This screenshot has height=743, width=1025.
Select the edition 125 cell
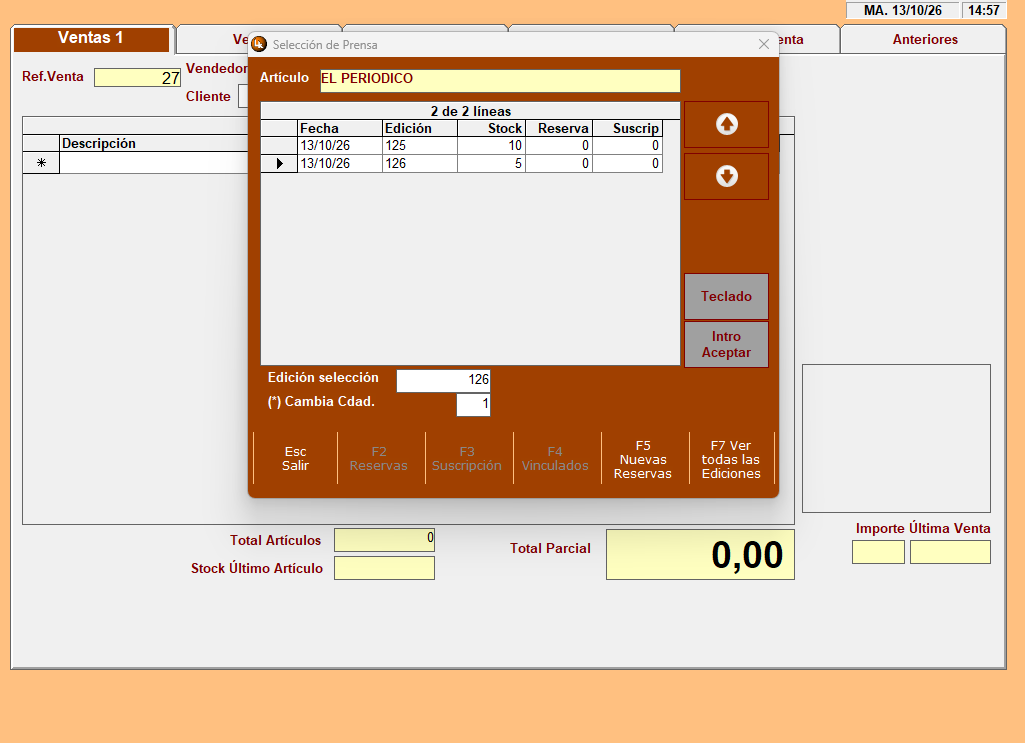pyautogui.click(x=419, y=146)
